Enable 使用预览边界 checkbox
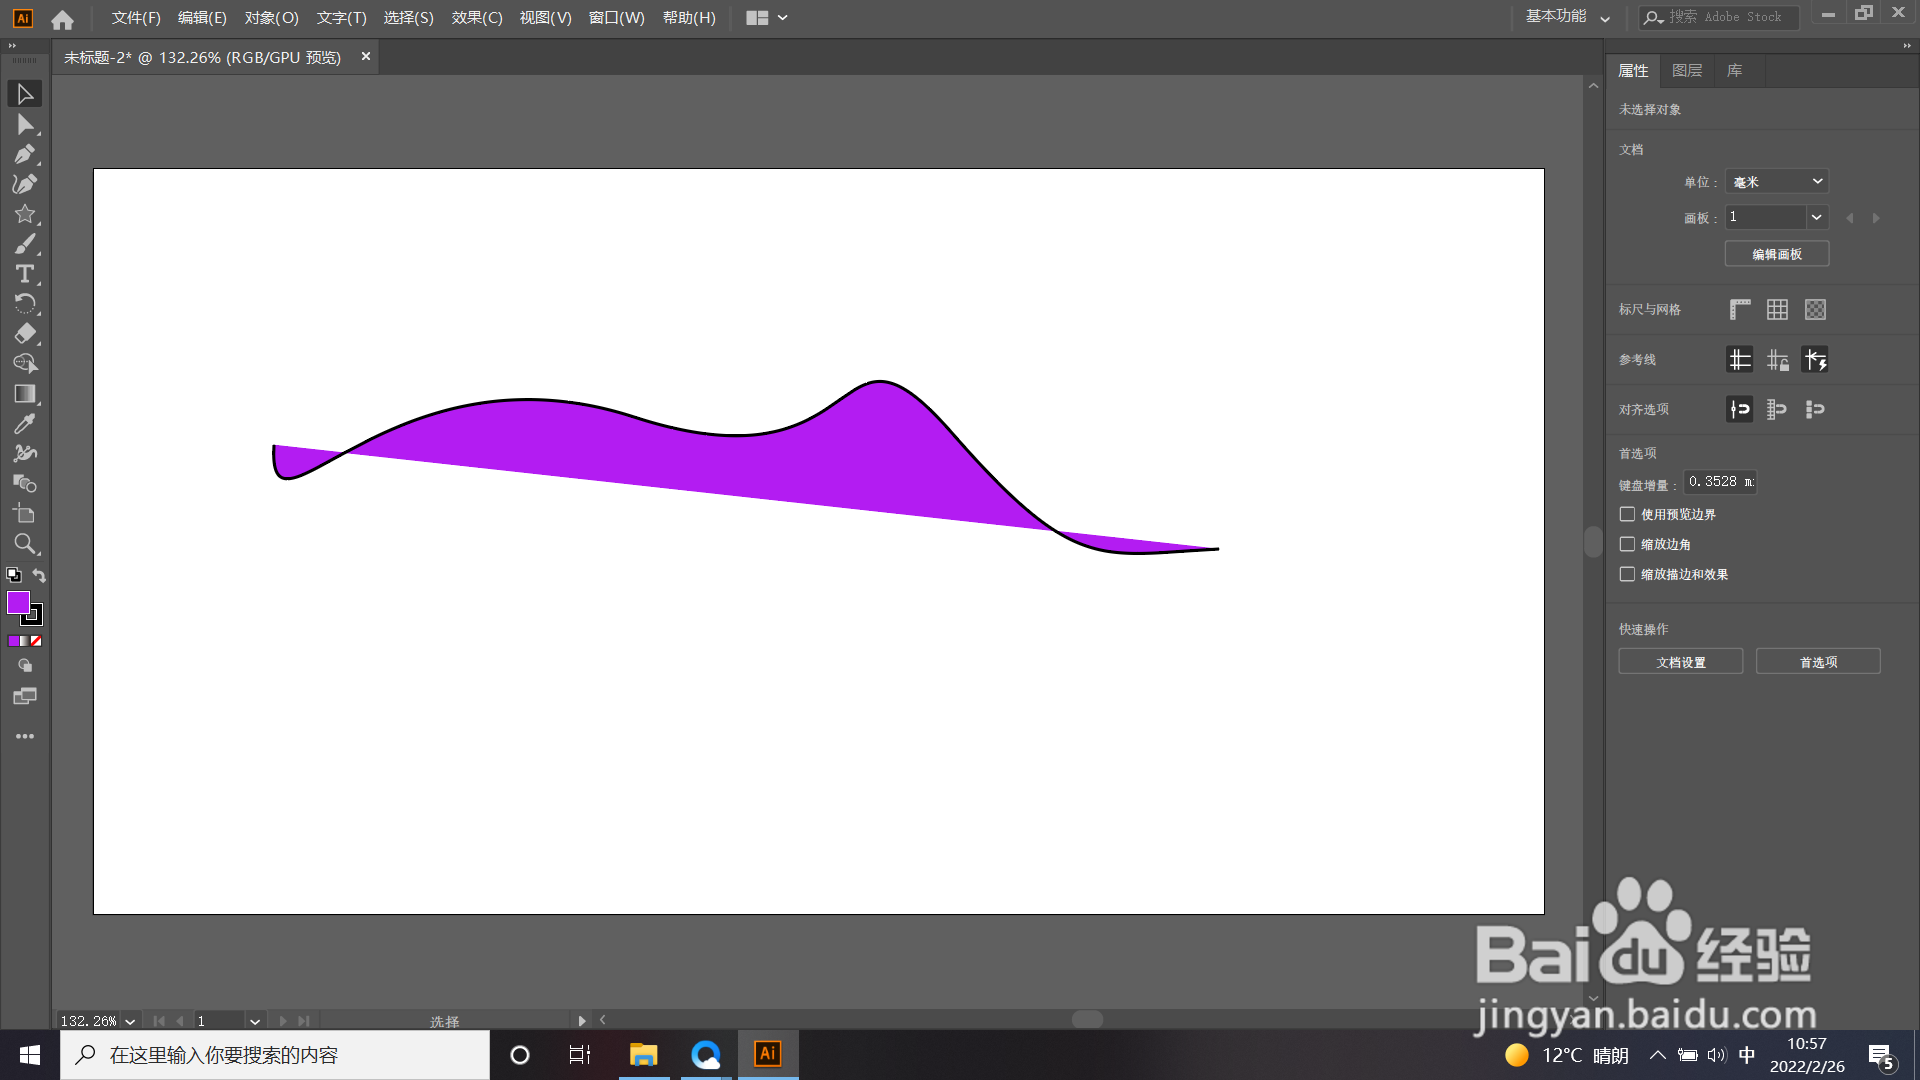This screenshot has height=1080, width=1920. coord(1627,514)
